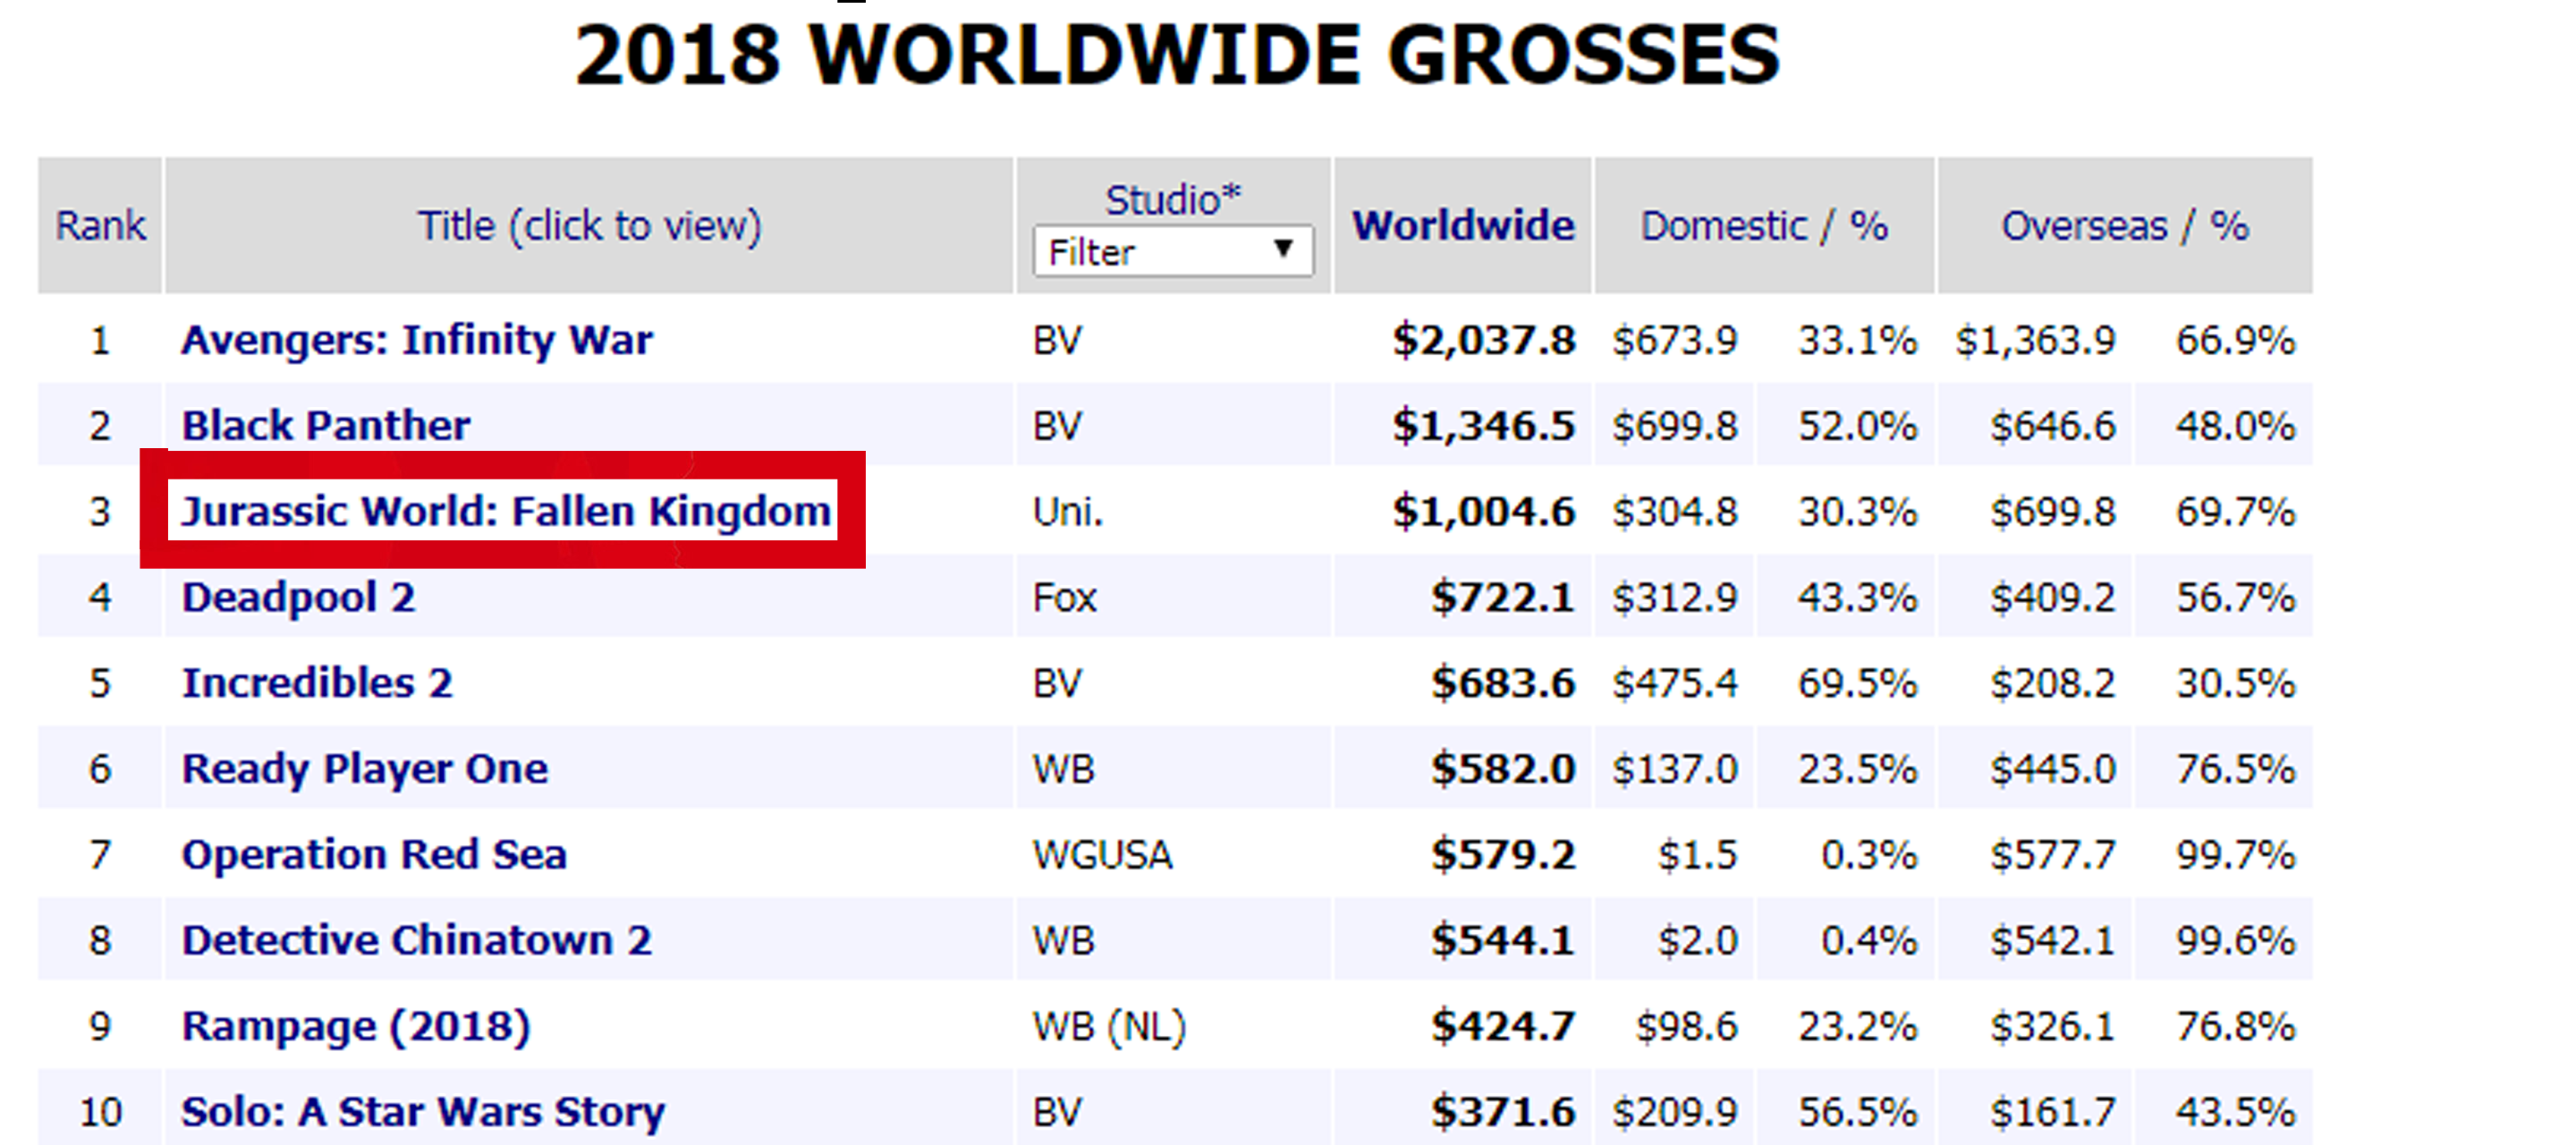Screen dimensions: 2576x1145
Task: Select Rampage domestic gross $98.6
Action: click(1687, 1027)
